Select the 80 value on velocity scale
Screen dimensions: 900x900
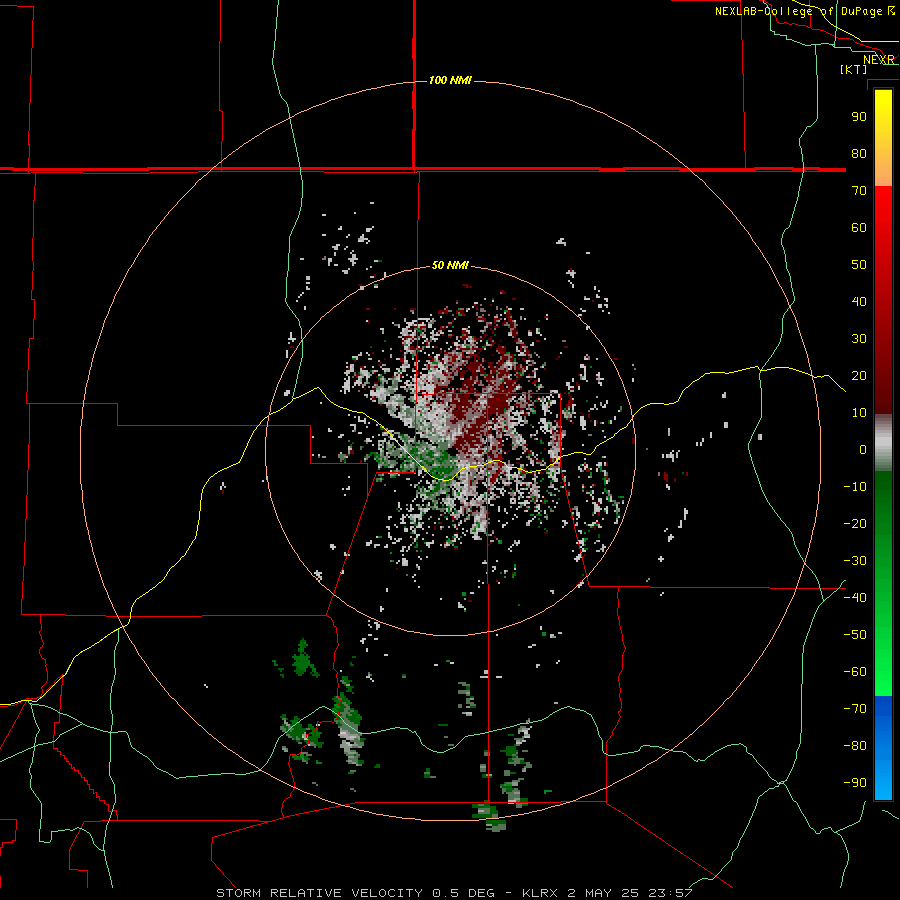(x=859, y=154)
